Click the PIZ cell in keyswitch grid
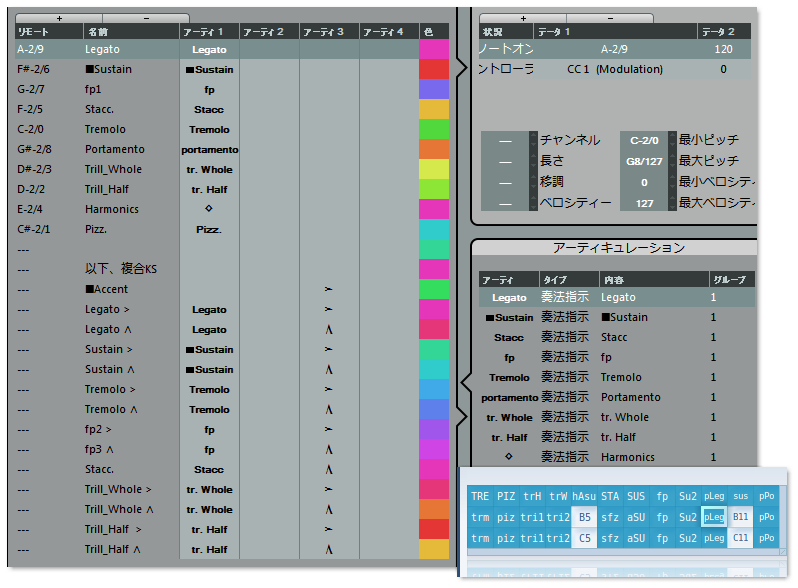 coord(506,496)
